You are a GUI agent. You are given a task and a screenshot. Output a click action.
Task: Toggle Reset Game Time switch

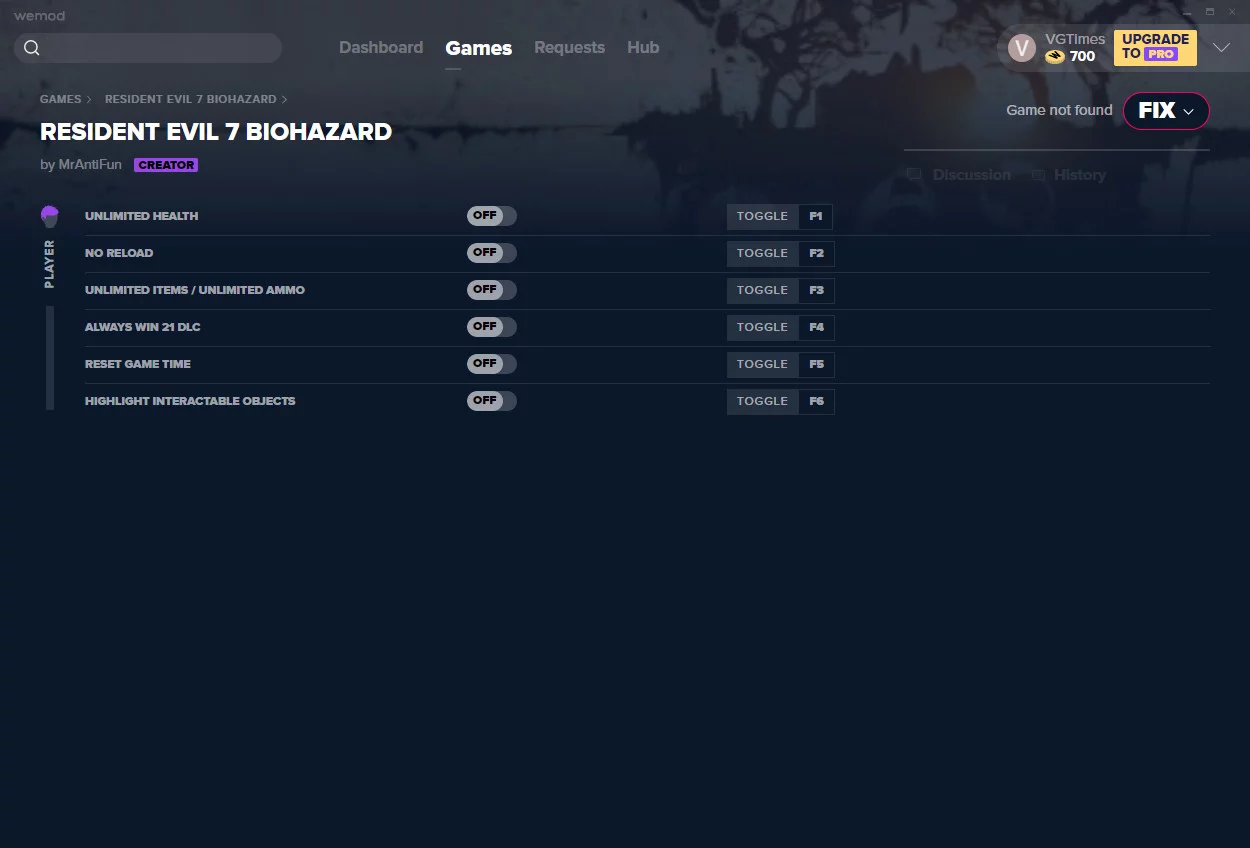point(492,364)
